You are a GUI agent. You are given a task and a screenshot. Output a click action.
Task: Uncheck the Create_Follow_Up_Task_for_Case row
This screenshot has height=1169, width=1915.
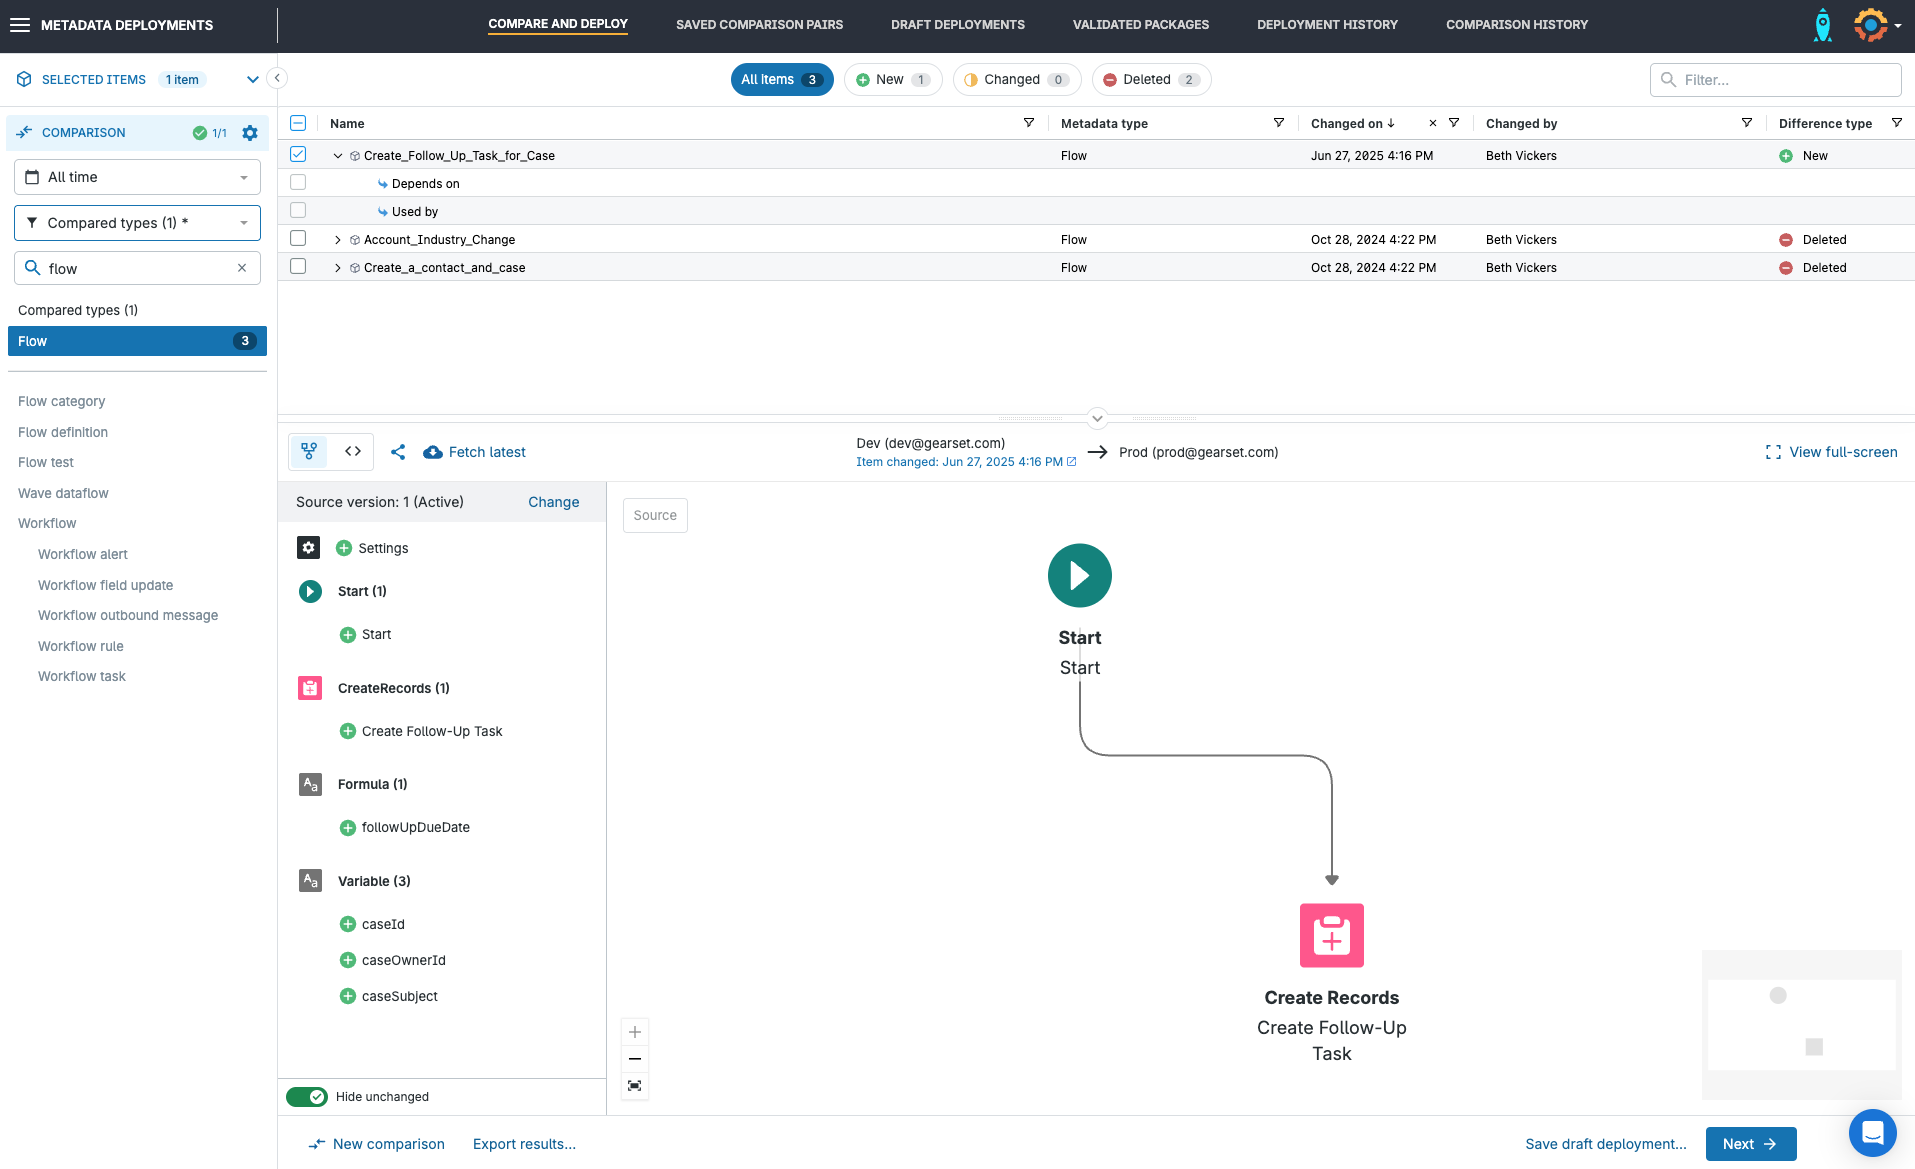(298, 155)
